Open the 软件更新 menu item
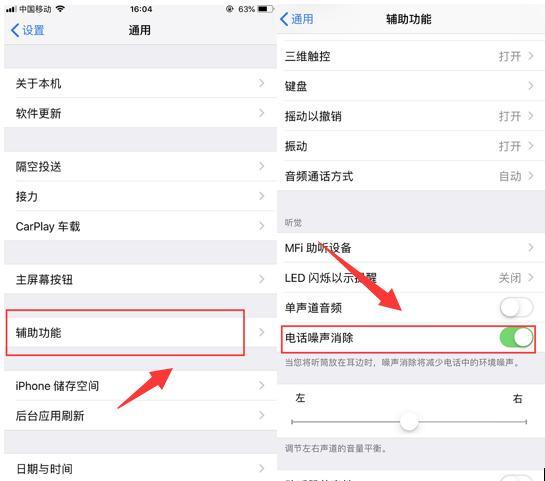The image size is (545, 481). pyautogui.click(x=140, y=113)
